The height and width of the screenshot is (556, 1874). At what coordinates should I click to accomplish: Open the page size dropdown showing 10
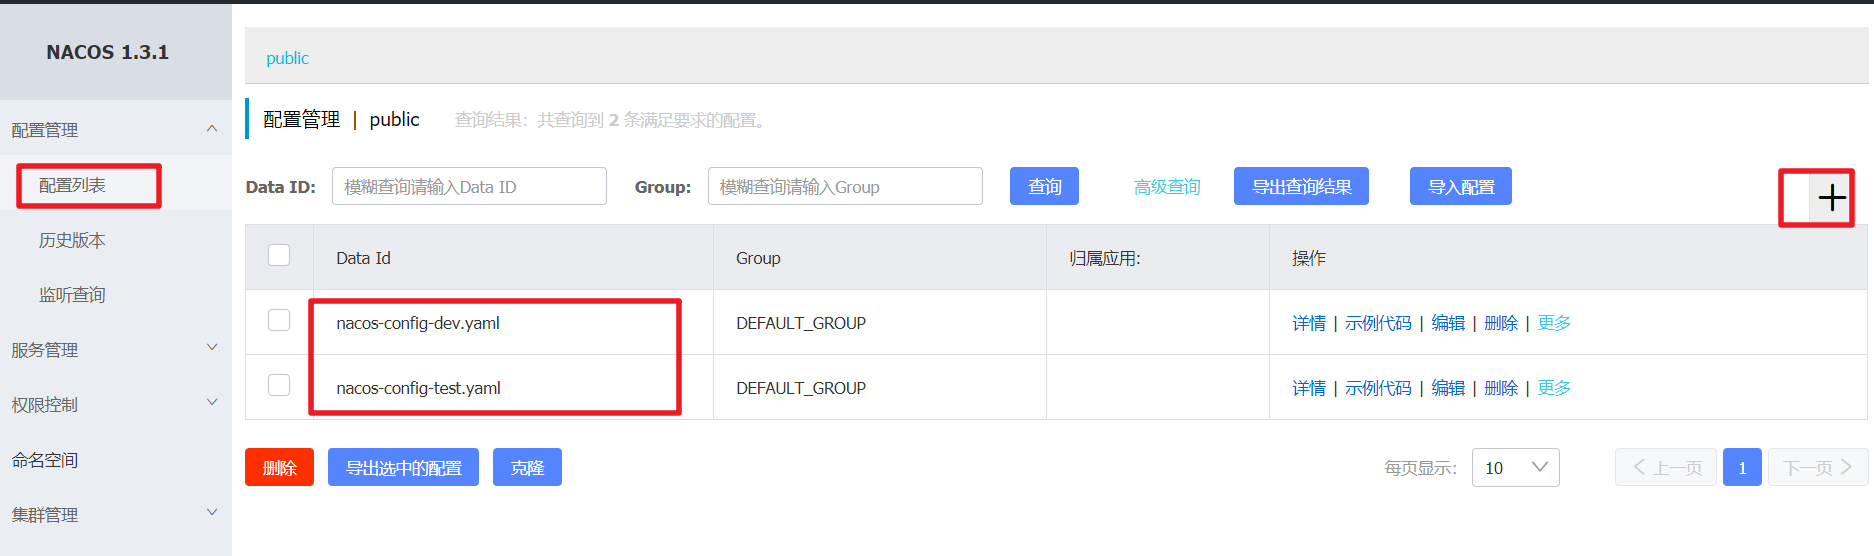click(x=1515, y=467)
